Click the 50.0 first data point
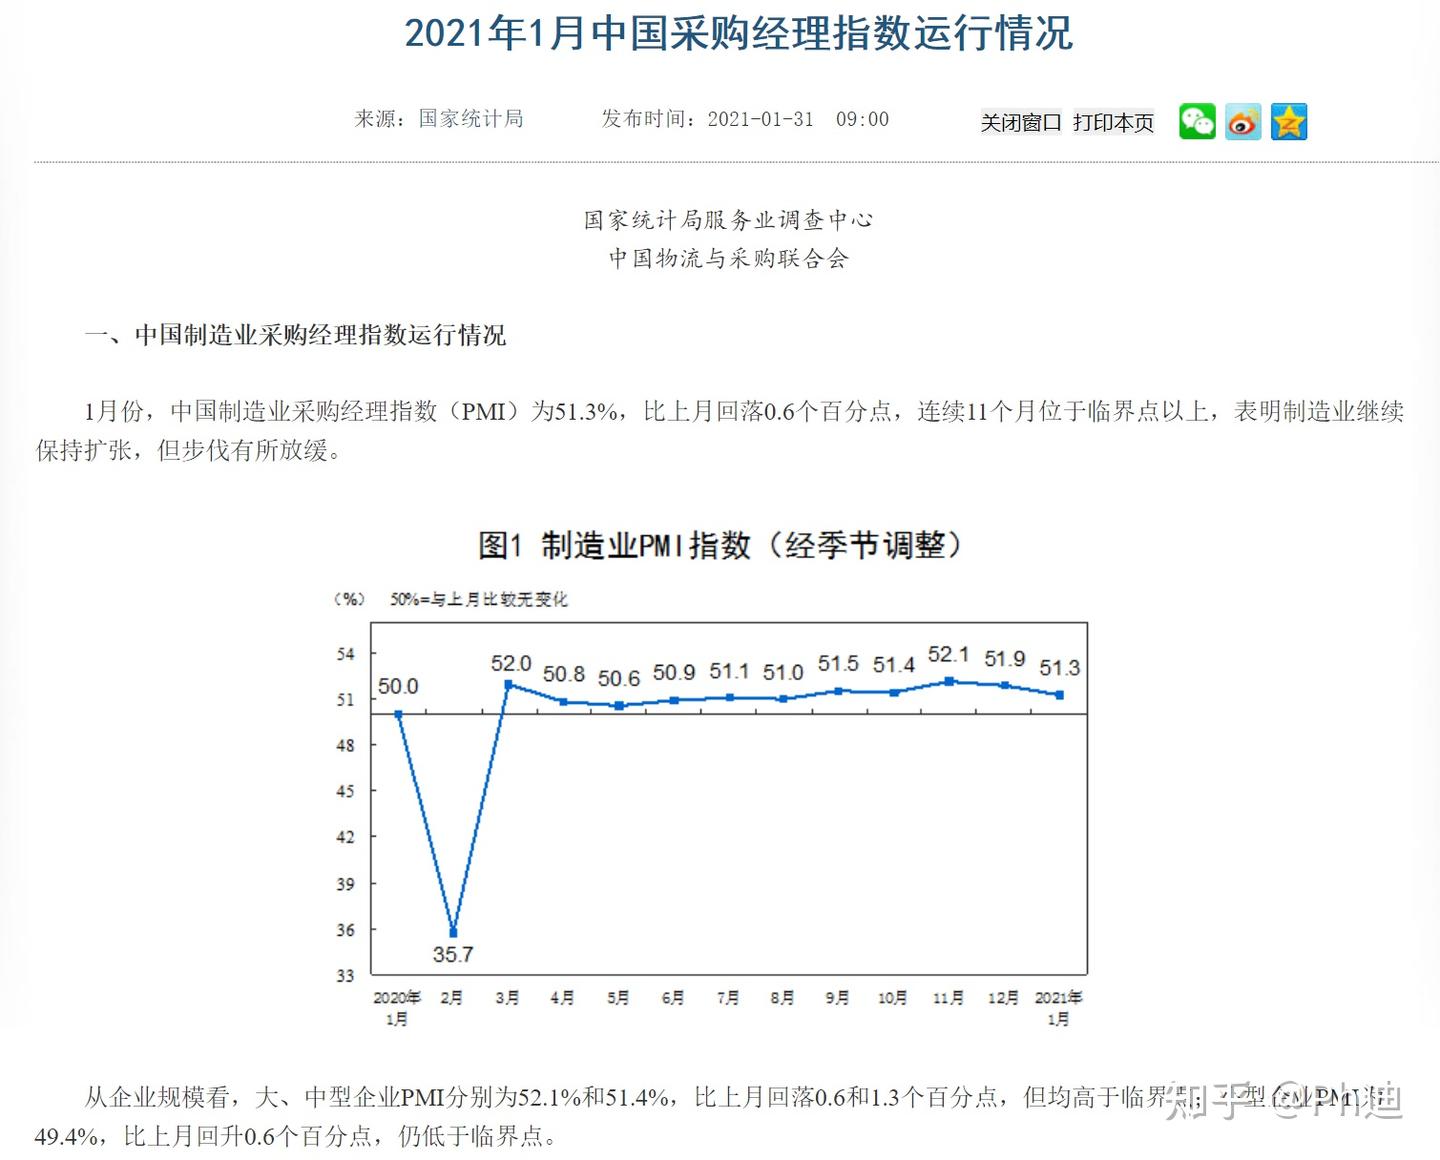The width and height of the screenshot is (1440, 1160). [397, 713]
